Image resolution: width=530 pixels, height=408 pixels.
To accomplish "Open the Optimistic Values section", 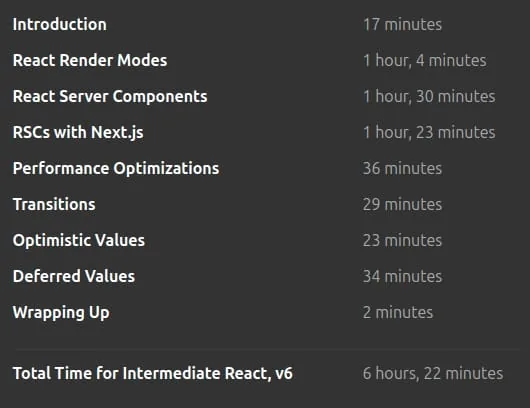I will (x=79, y=240).
